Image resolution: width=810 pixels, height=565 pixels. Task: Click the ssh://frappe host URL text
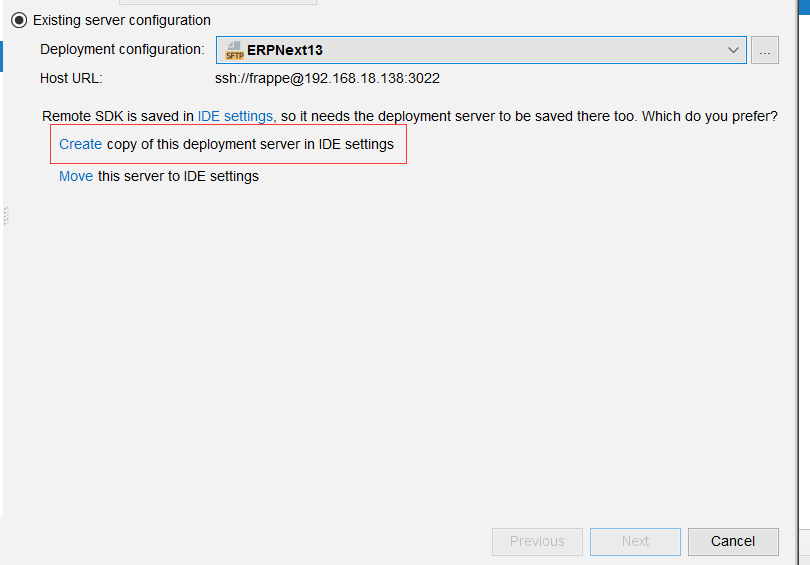[x=328, y=79]
